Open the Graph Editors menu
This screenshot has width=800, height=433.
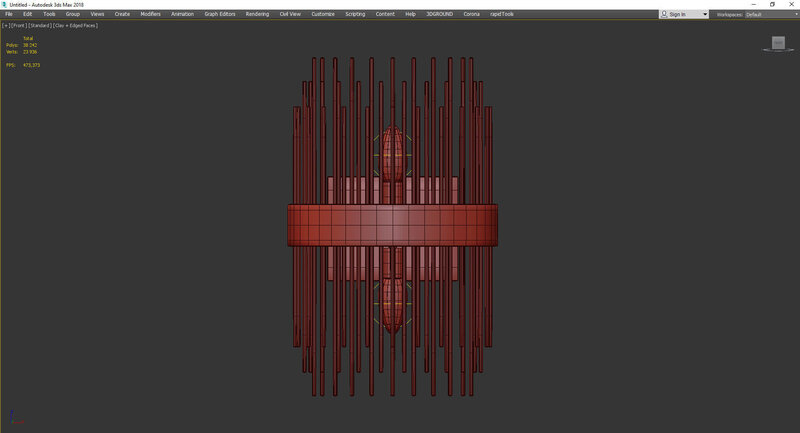(x=220, y=14)
